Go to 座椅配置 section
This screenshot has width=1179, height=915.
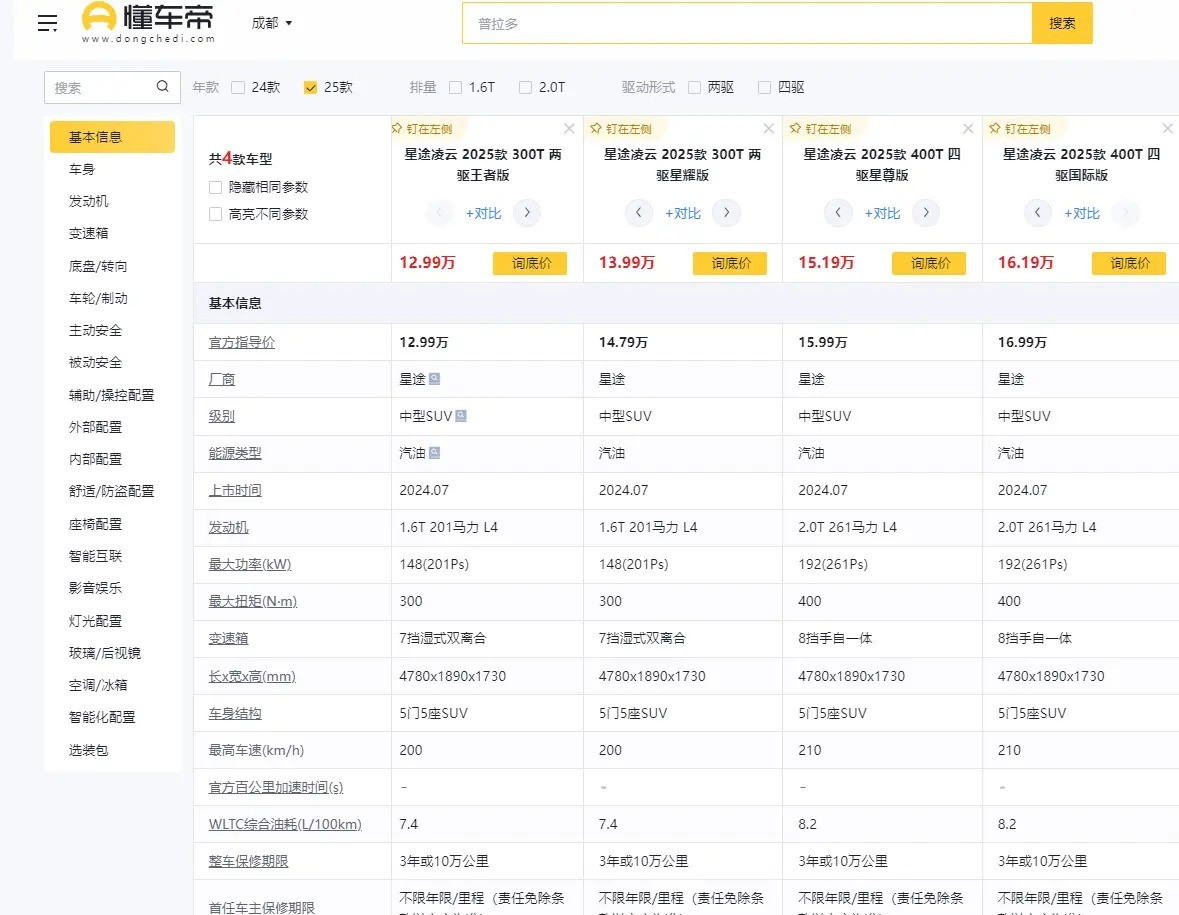[x=95, y=524]
